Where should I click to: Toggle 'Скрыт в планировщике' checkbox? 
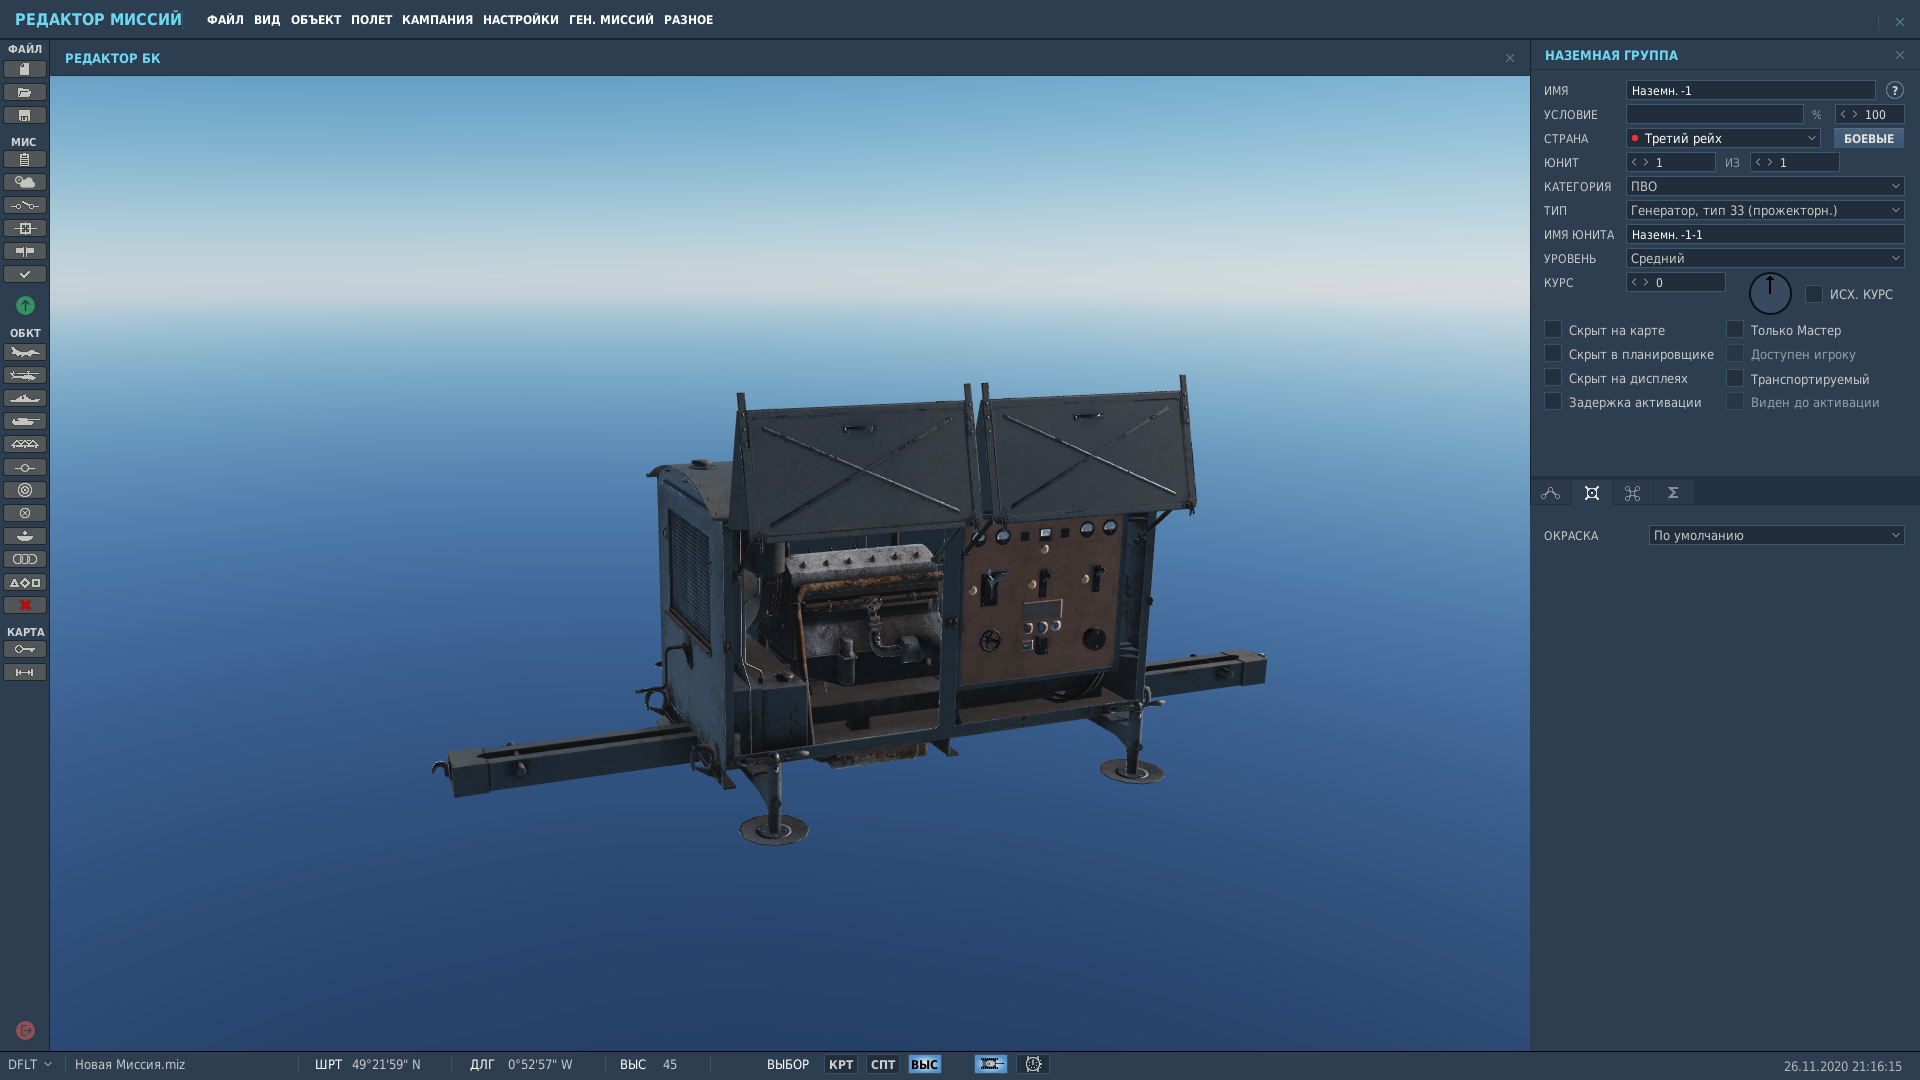pyautogui.click(x=1553, y=353)
